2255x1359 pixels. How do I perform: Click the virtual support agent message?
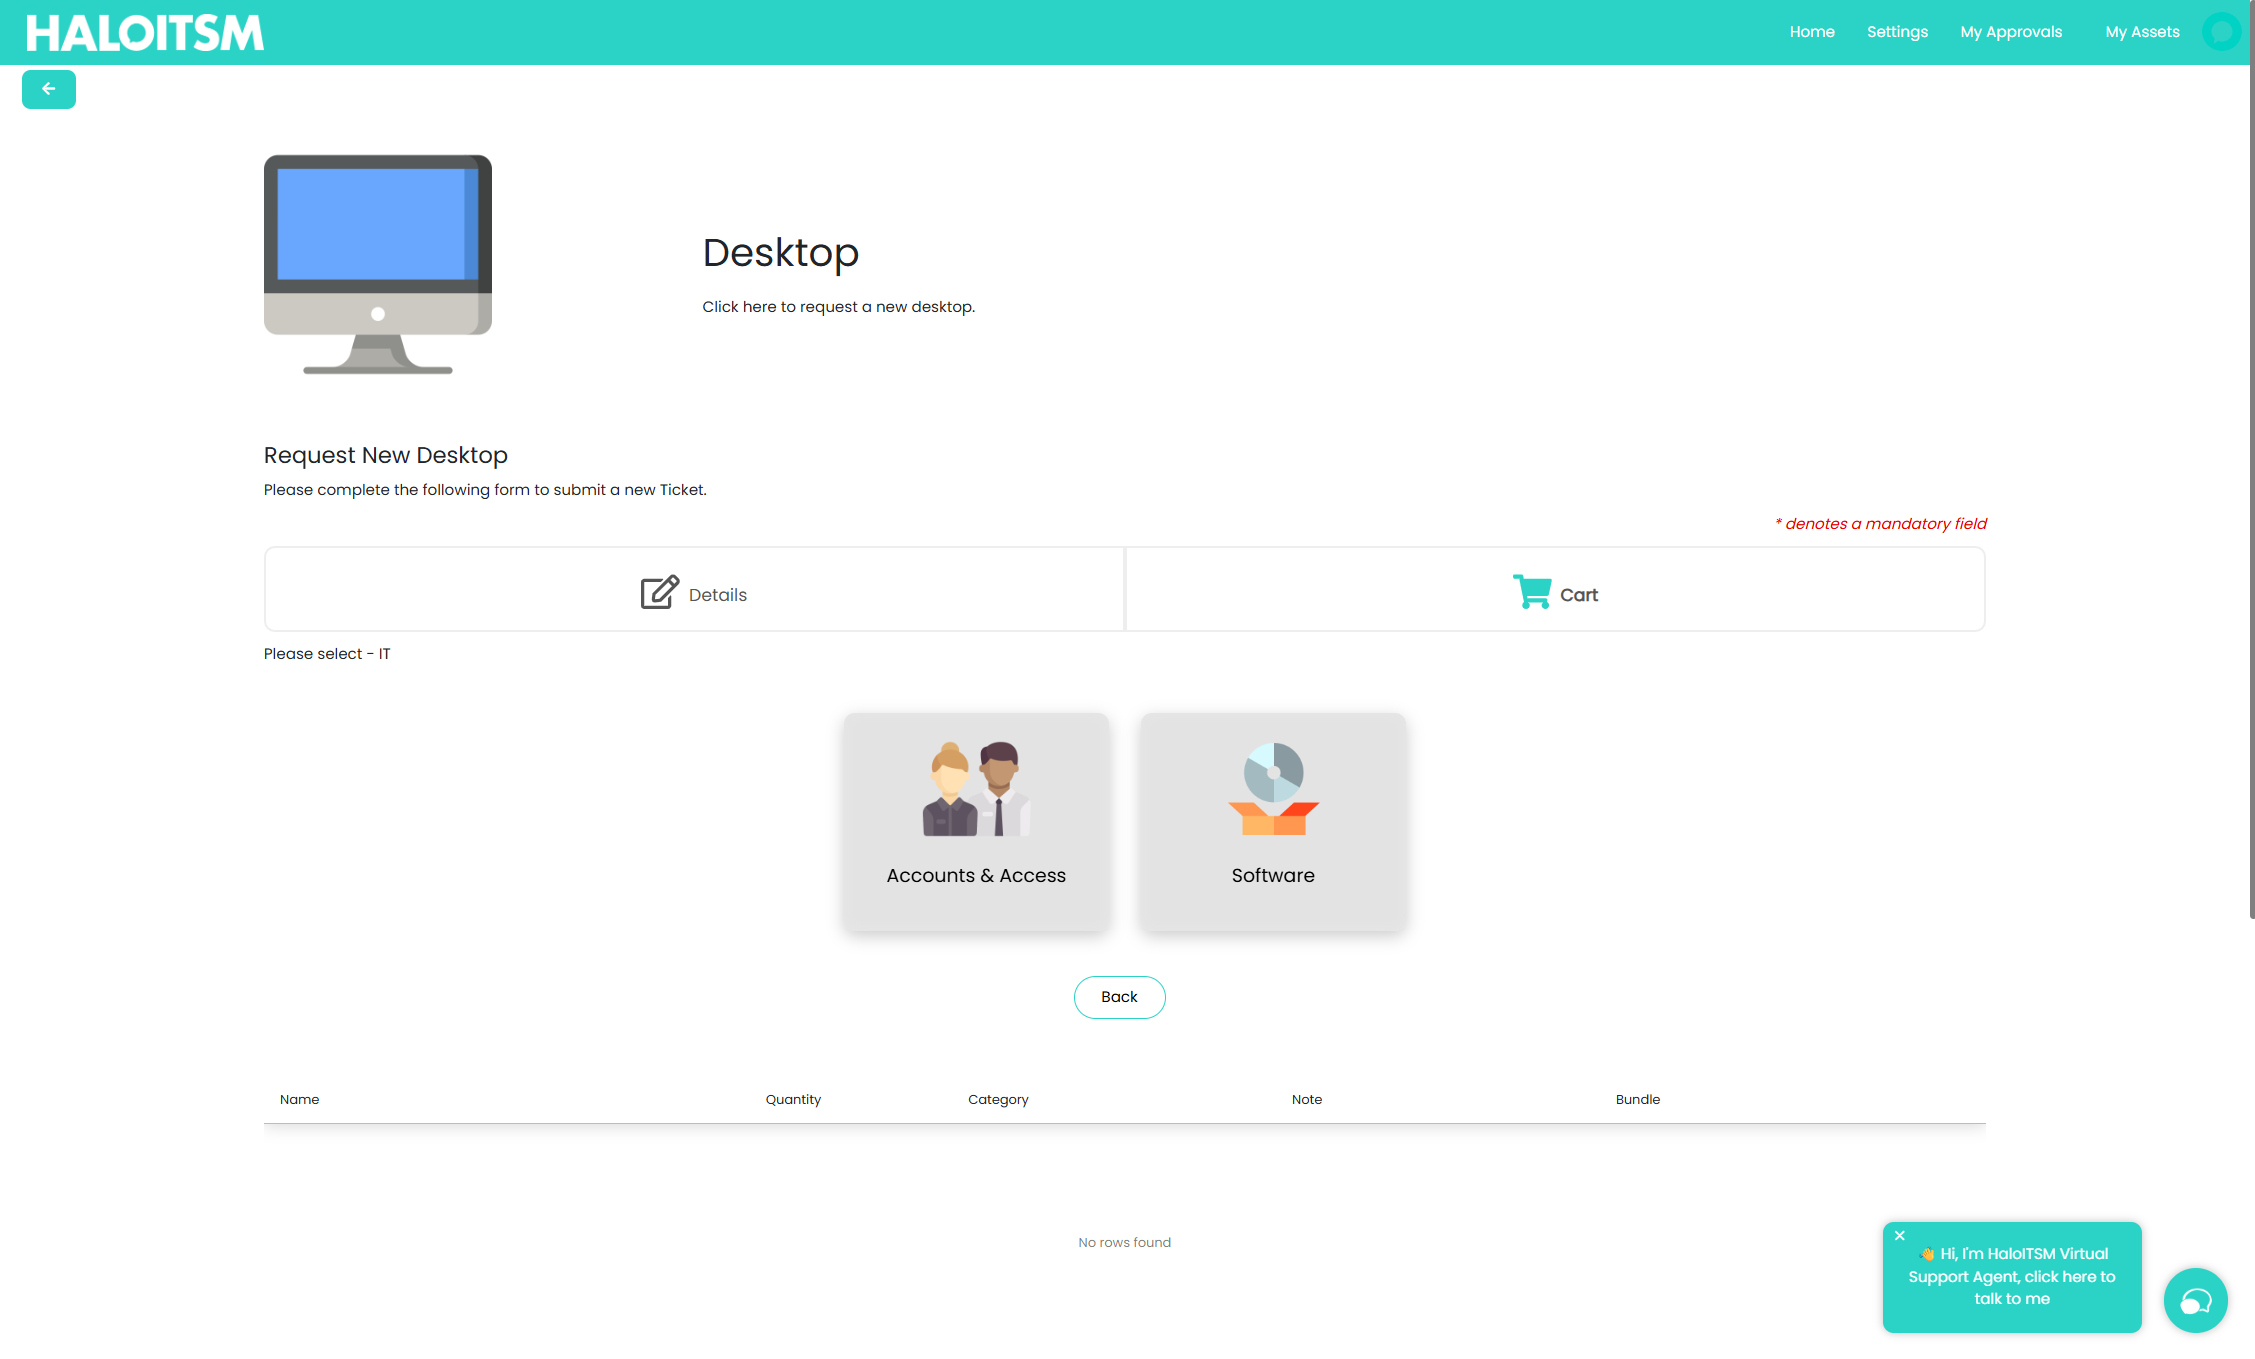(2011, 1277)
